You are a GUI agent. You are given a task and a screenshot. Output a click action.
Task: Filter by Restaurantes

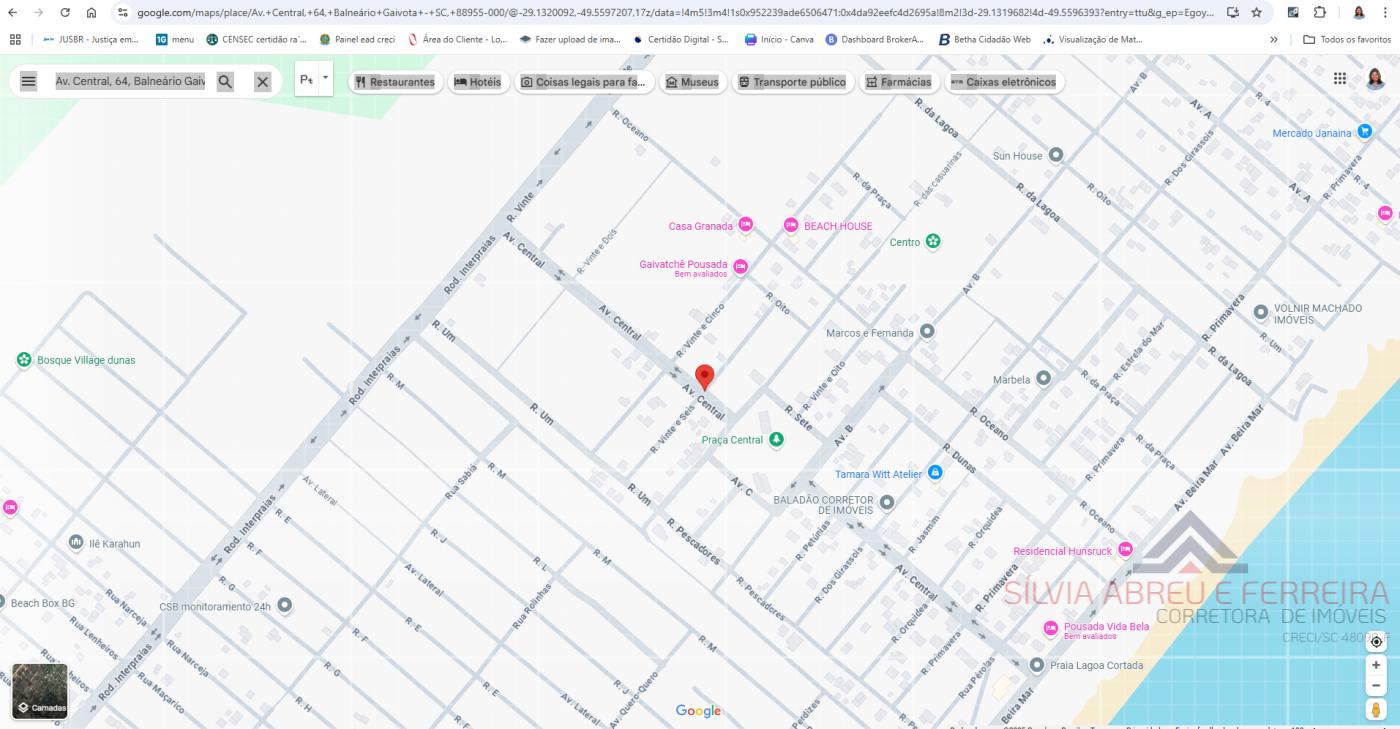[x=395, y=82]
